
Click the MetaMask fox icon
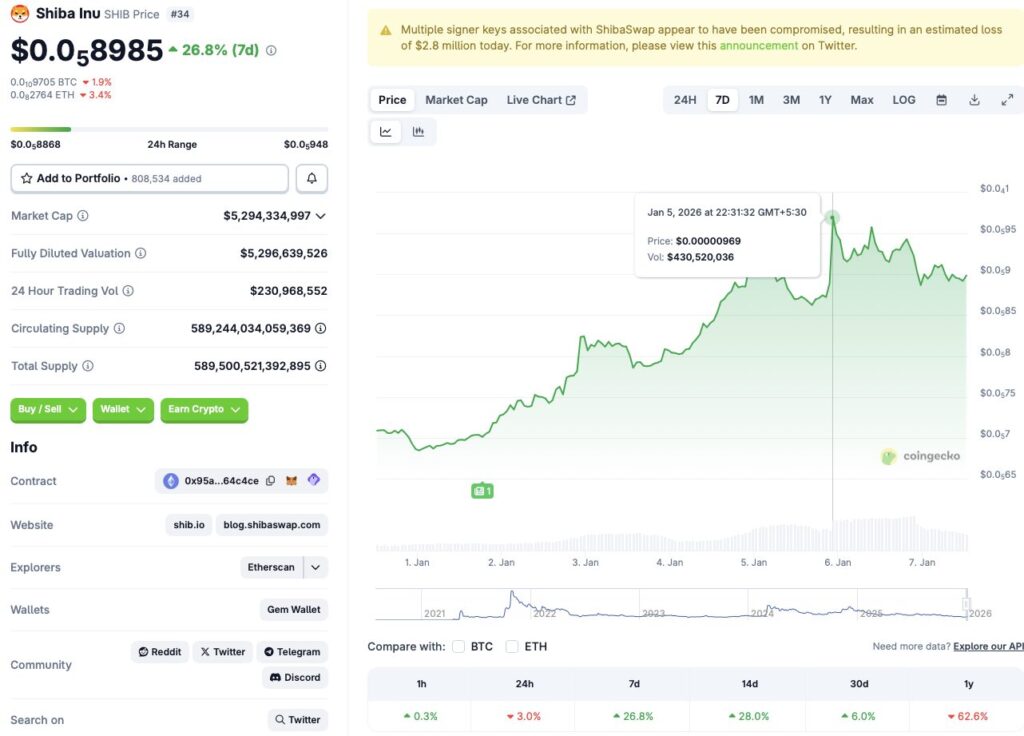tap(292, 481)
